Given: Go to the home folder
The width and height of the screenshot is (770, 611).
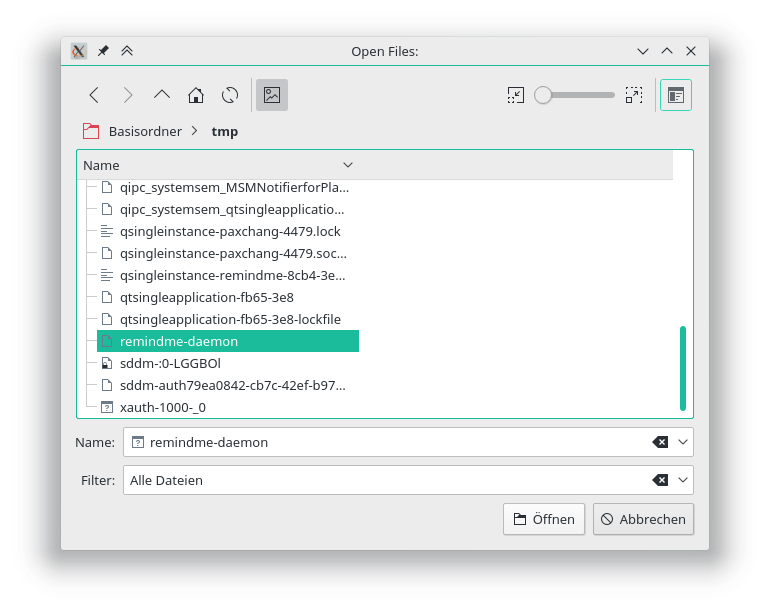Looking at the screenshot, I should [196, 95].
